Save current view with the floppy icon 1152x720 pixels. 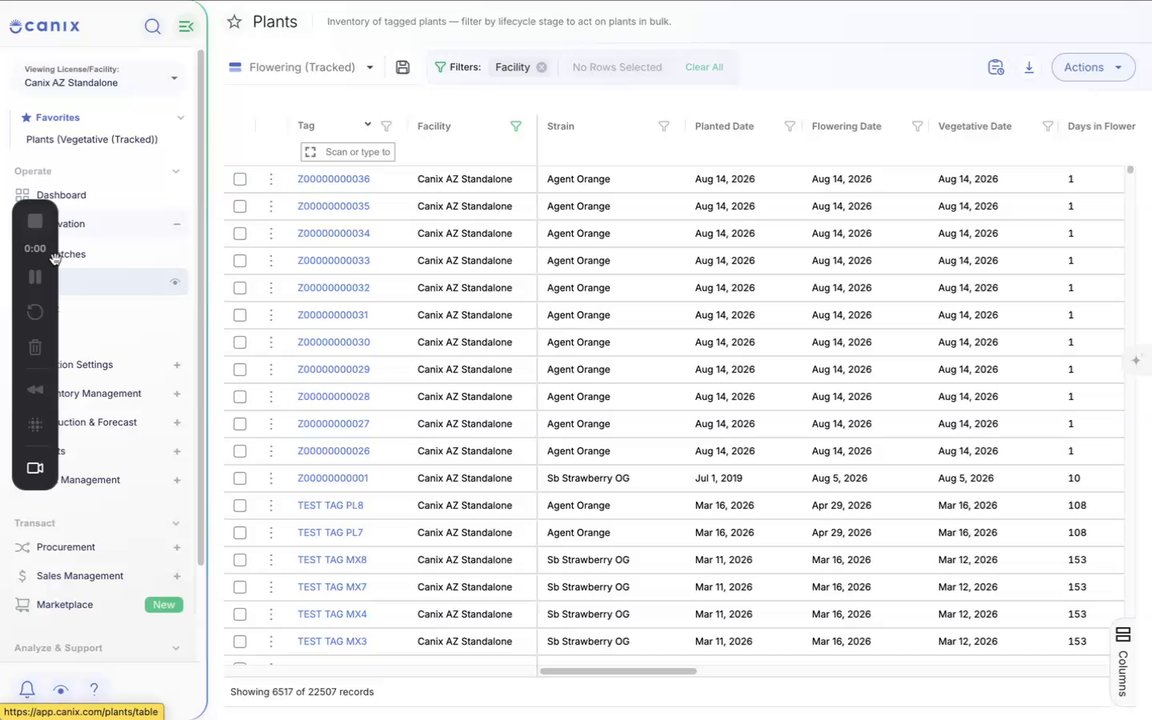(403, 68)
